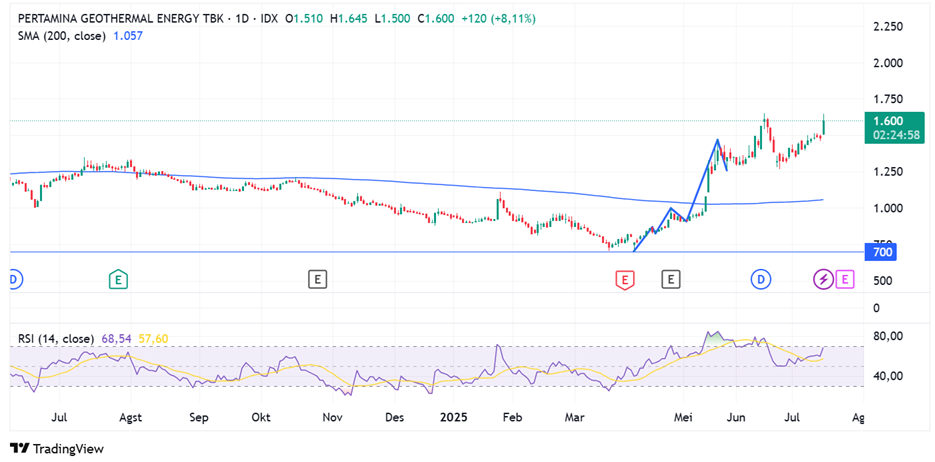Image resolution: width=935 pixels, height=462 pixels.
Task: Click the green earnings E marker
Action: pos(119,279)
